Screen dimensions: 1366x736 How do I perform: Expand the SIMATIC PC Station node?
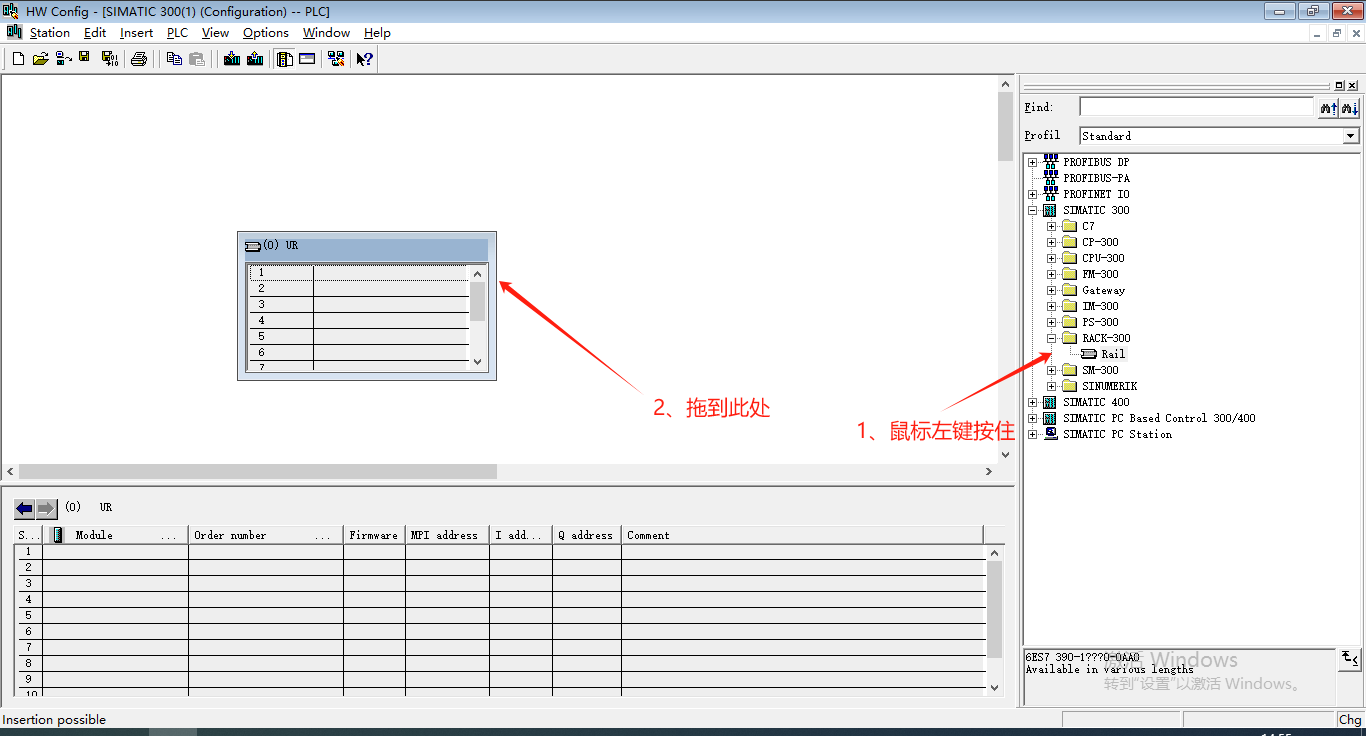click(x=1032, y=434)
